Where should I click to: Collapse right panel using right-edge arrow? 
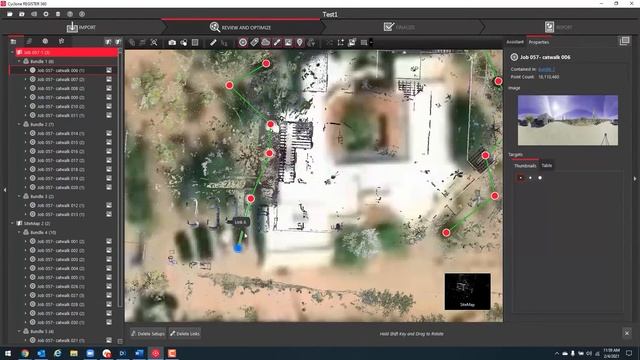click(x=635, y=179)
